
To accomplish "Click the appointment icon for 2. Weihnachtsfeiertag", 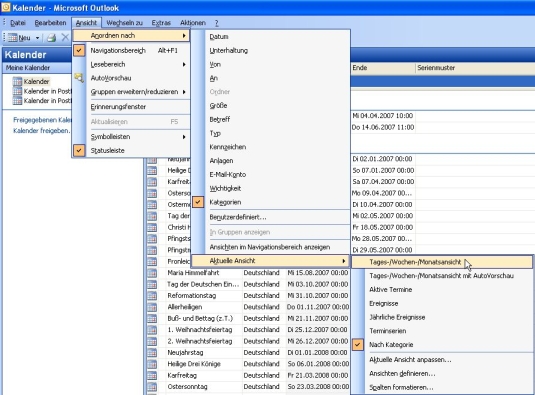I will click(x=152, y=341).
